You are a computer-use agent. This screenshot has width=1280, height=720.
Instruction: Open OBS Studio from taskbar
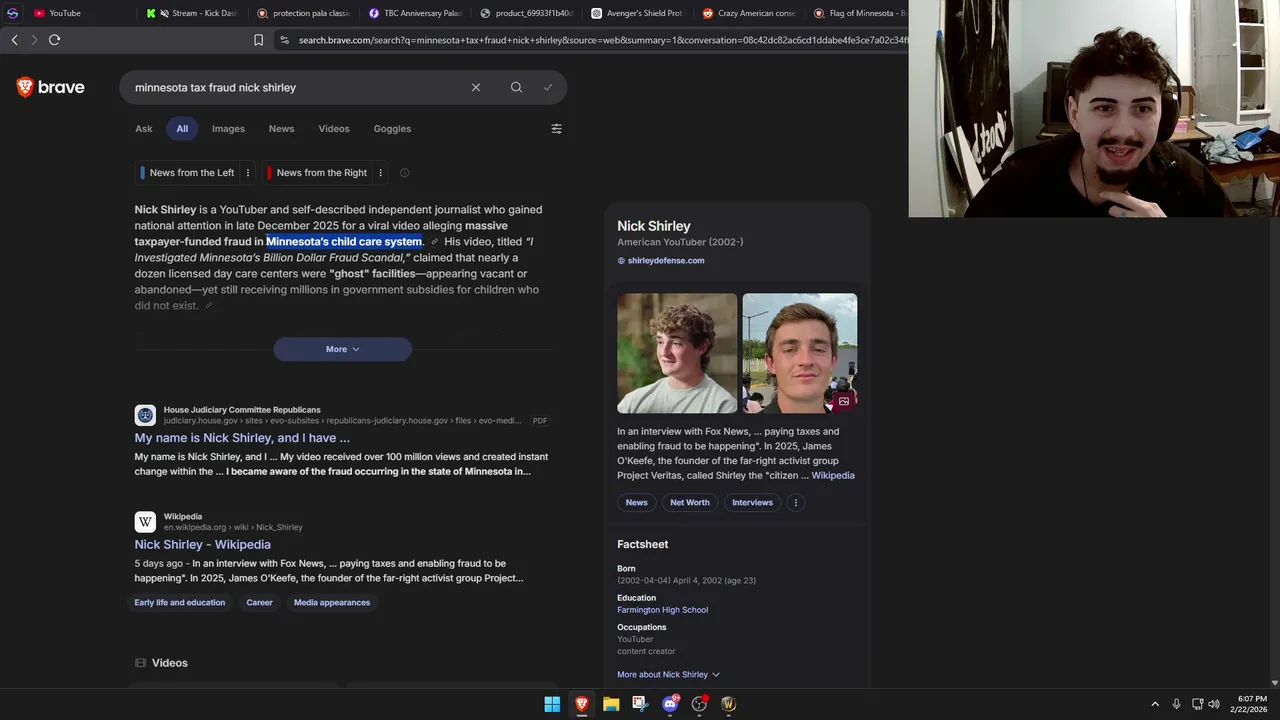coord(699,704)
